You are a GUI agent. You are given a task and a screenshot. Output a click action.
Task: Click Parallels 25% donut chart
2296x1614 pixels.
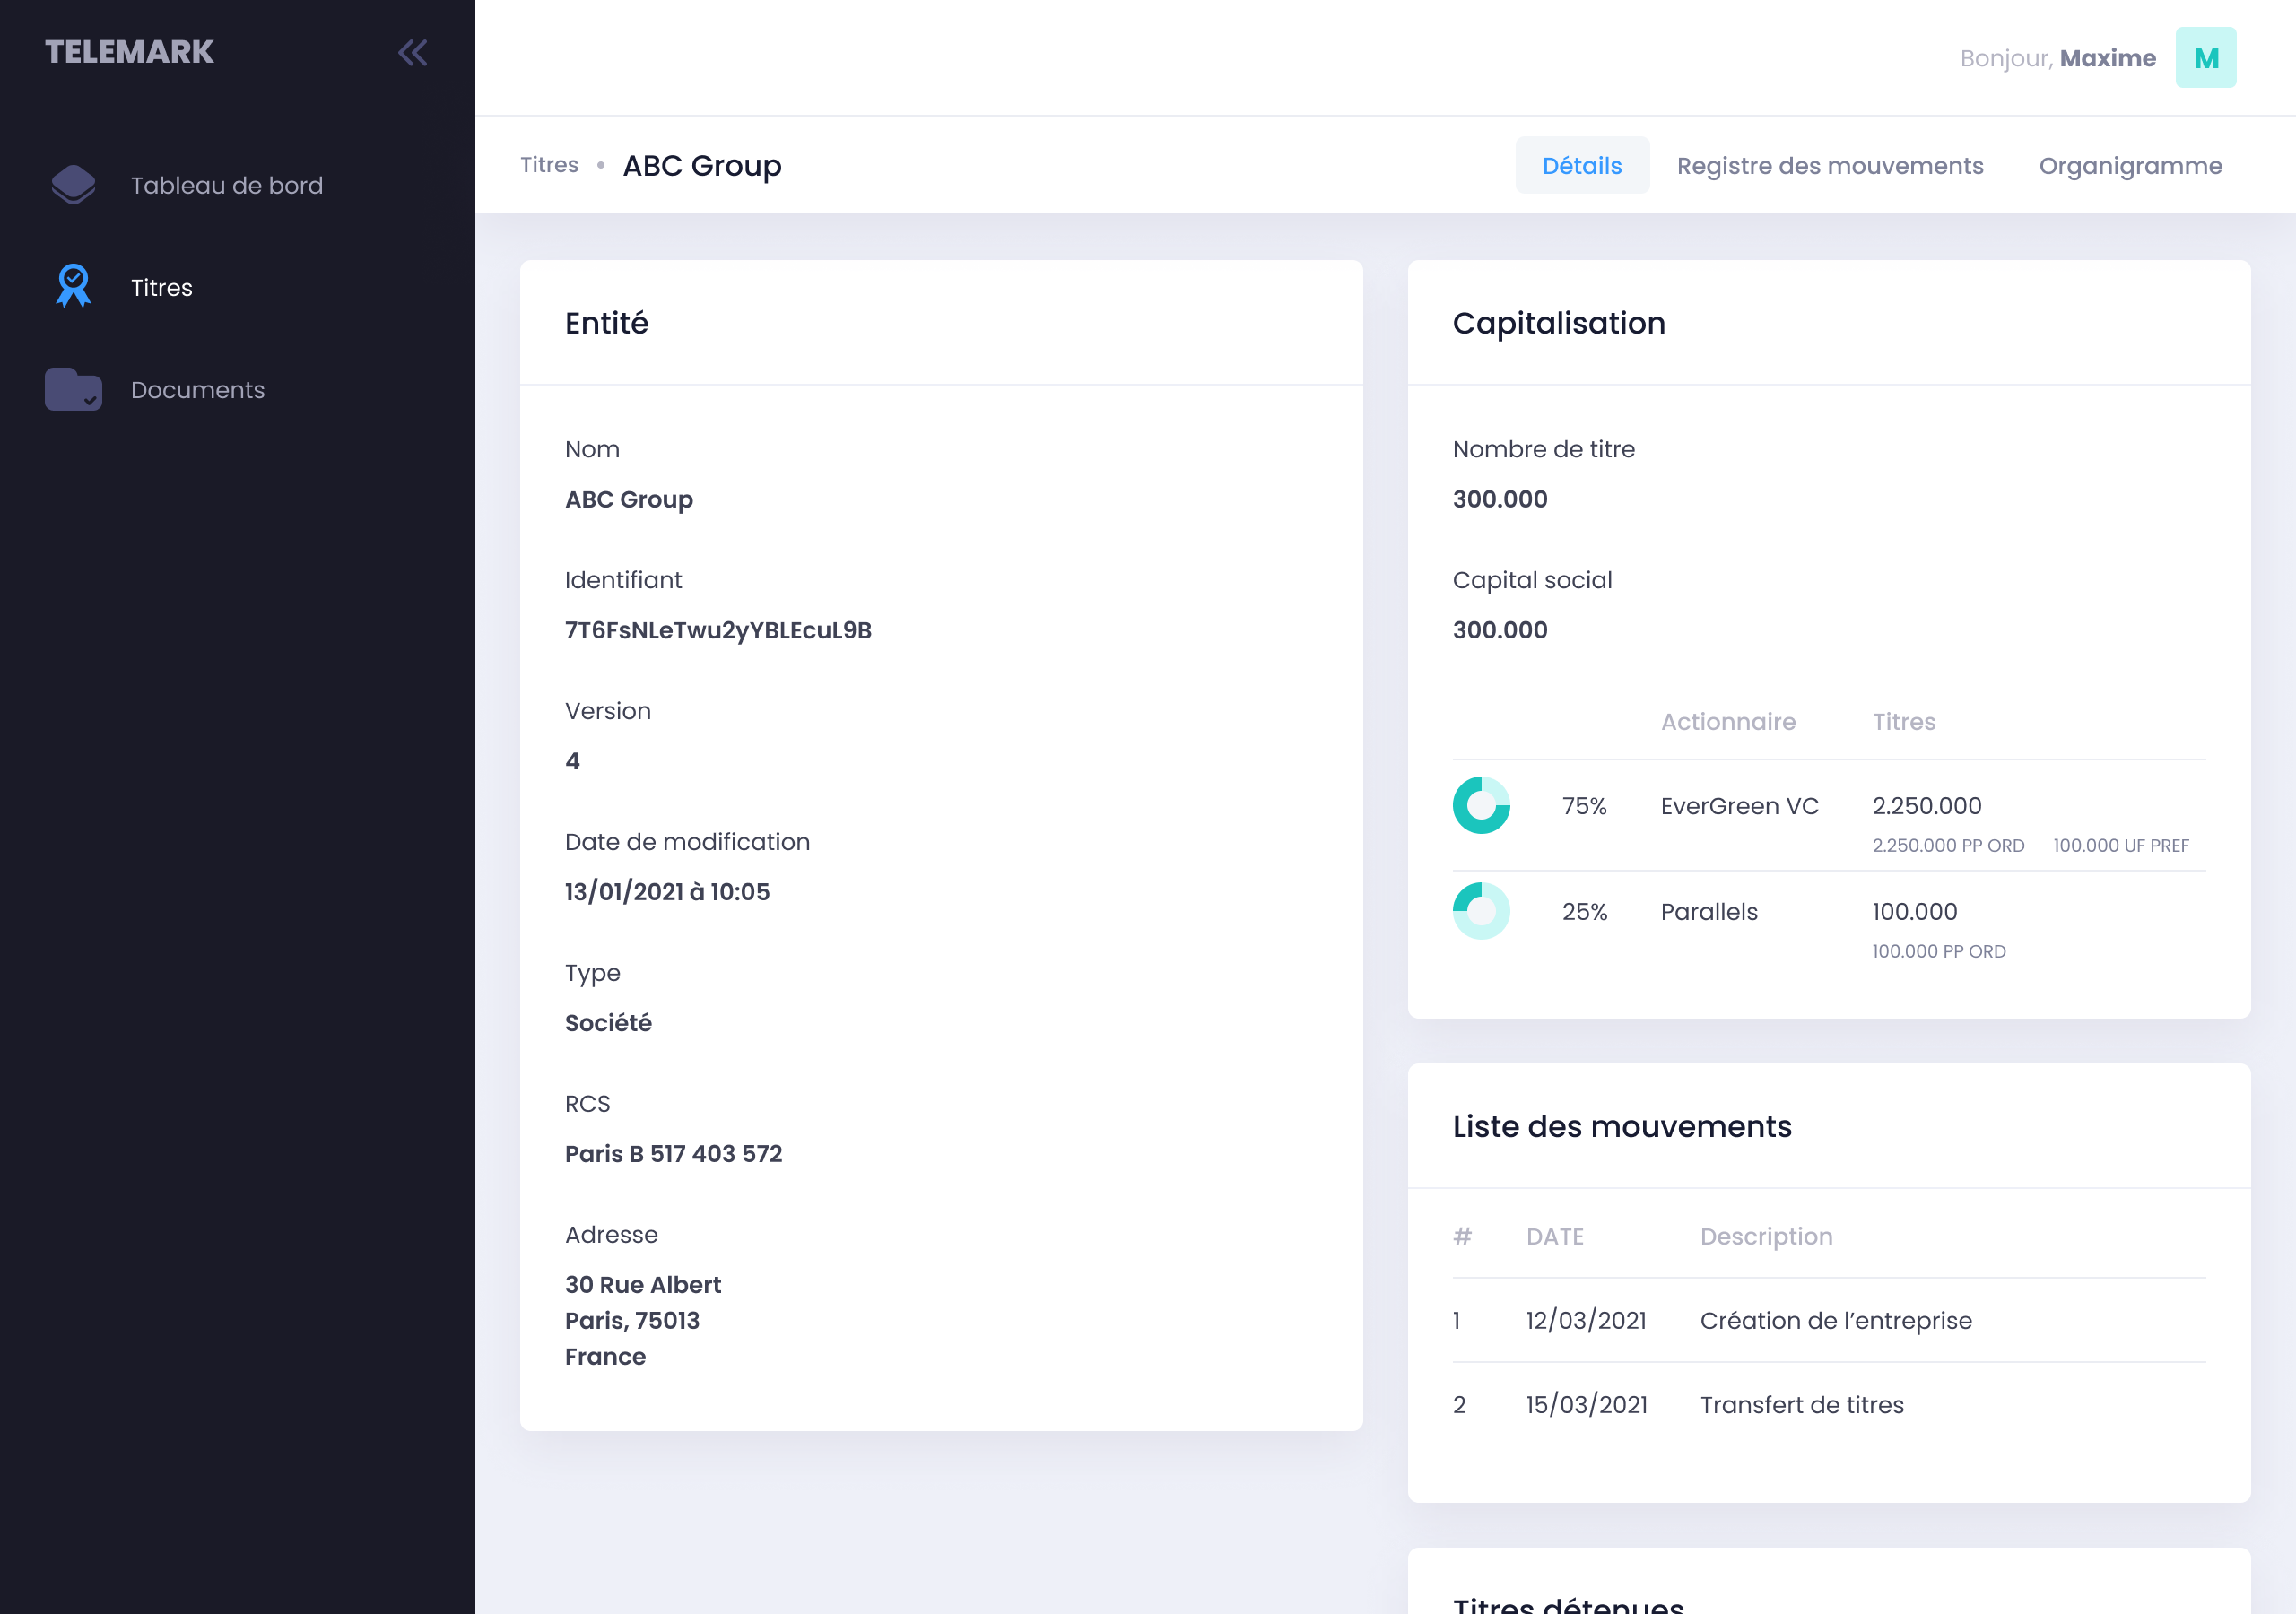click(1481, 911)
